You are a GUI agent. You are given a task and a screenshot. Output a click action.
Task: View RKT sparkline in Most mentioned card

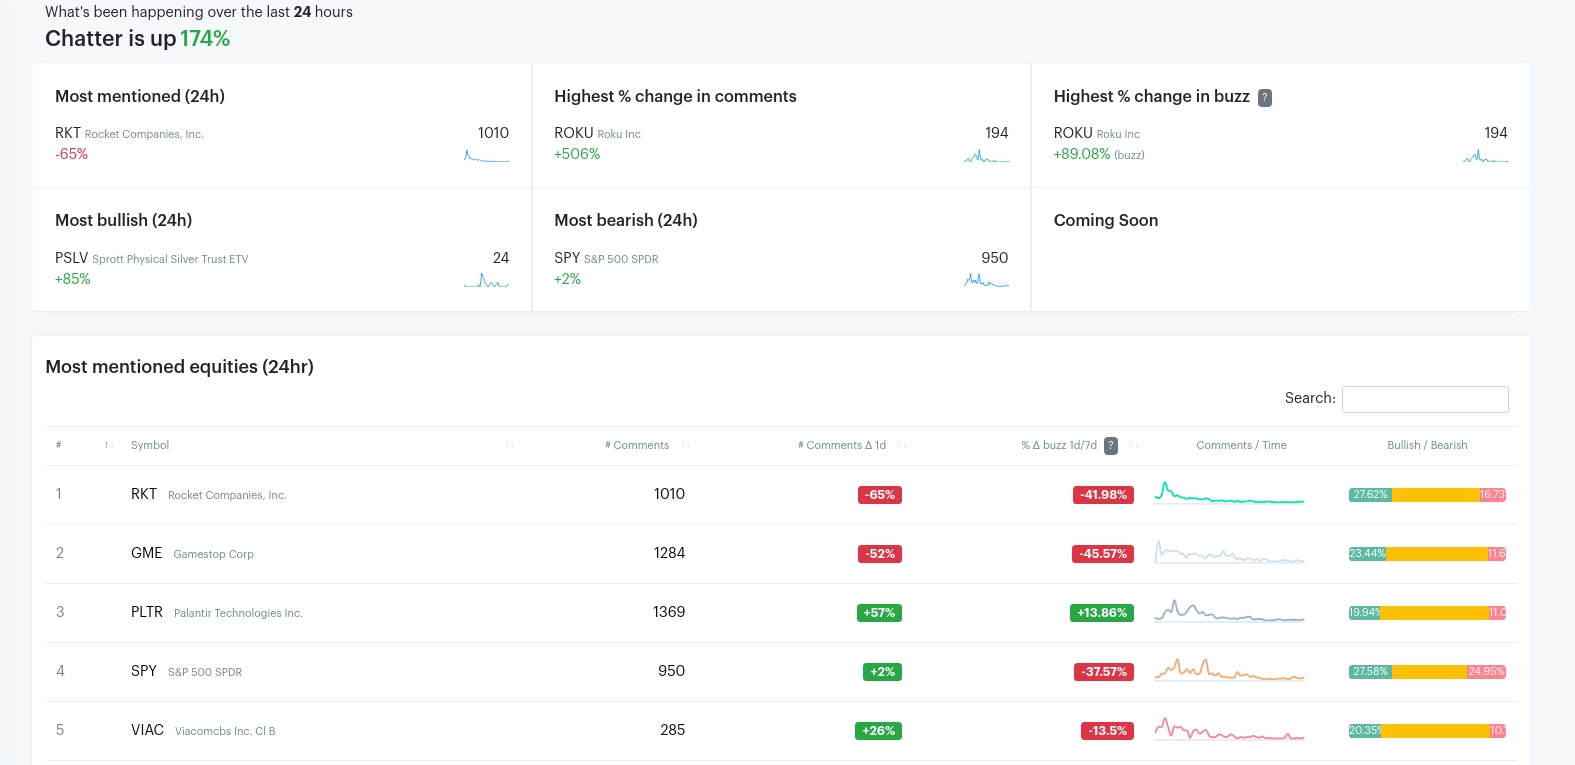click(x=487, y=155)
